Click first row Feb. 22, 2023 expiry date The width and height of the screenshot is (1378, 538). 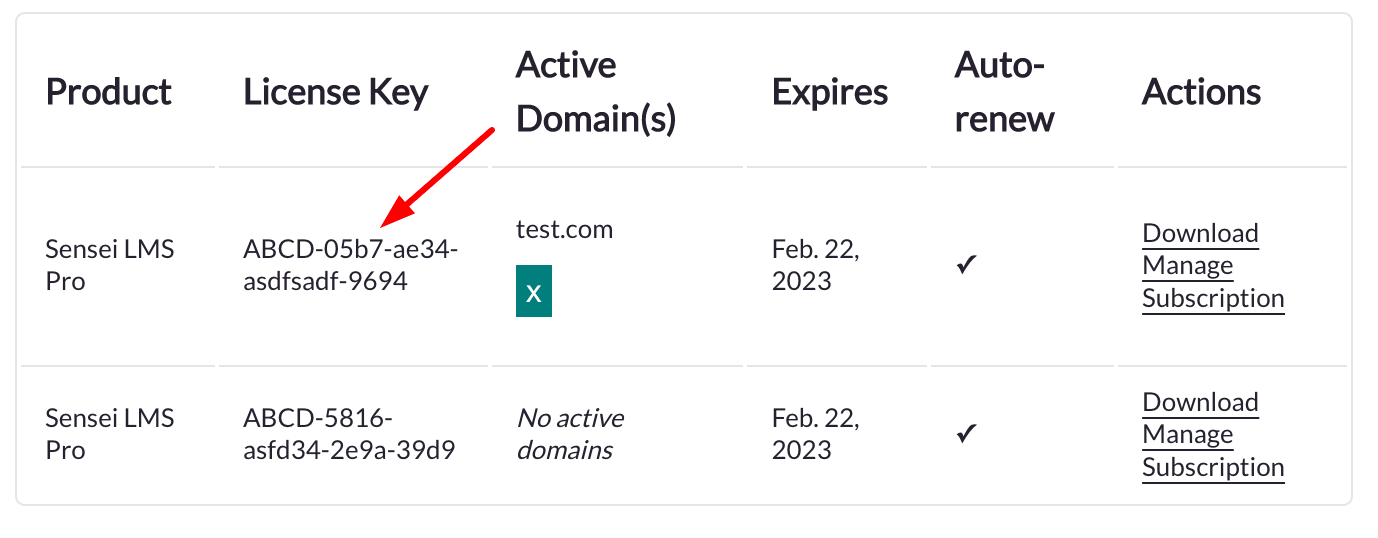816,265
